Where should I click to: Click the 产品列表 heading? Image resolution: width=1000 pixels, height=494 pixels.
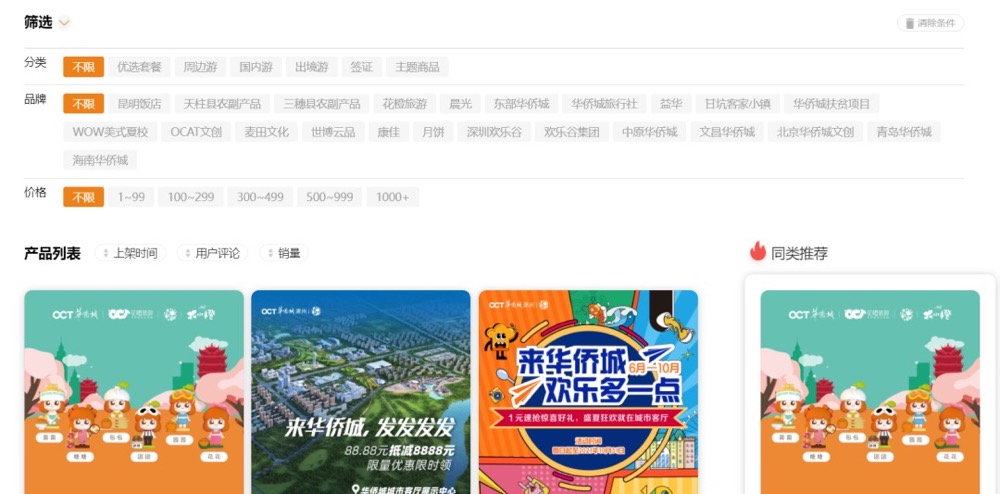52,254
